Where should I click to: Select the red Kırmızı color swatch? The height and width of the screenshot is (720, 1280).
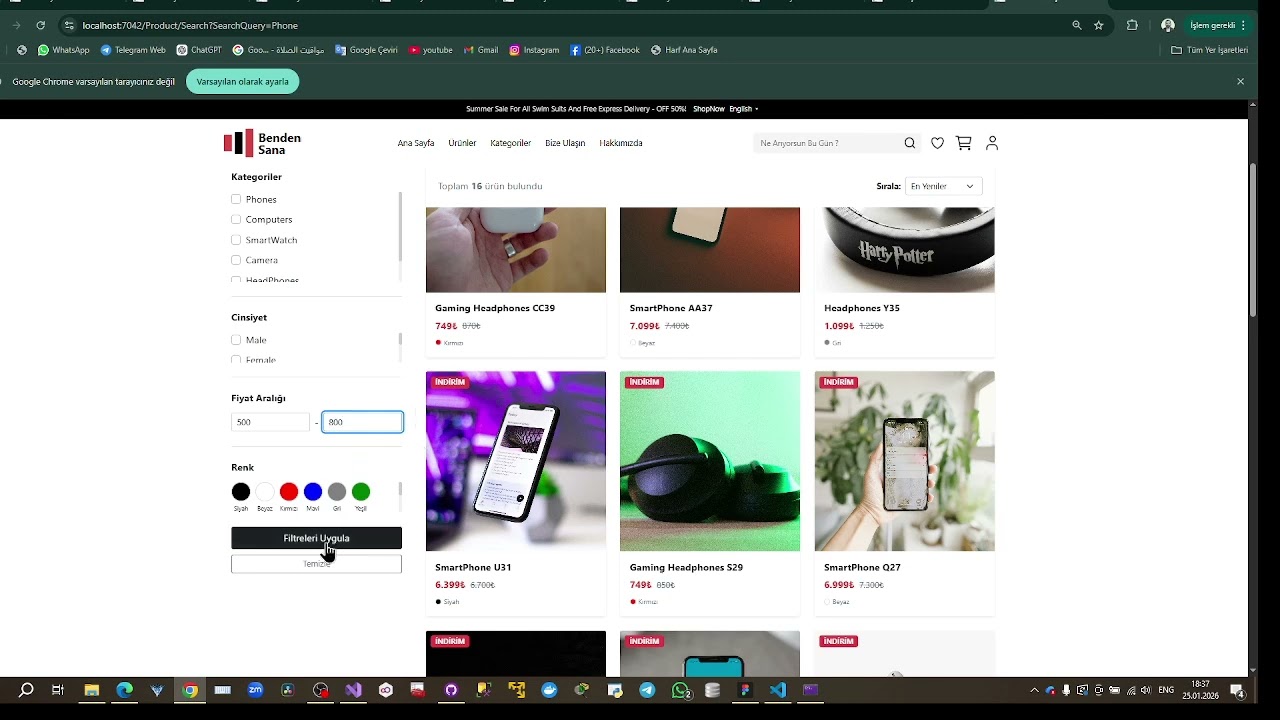[289, 492]
